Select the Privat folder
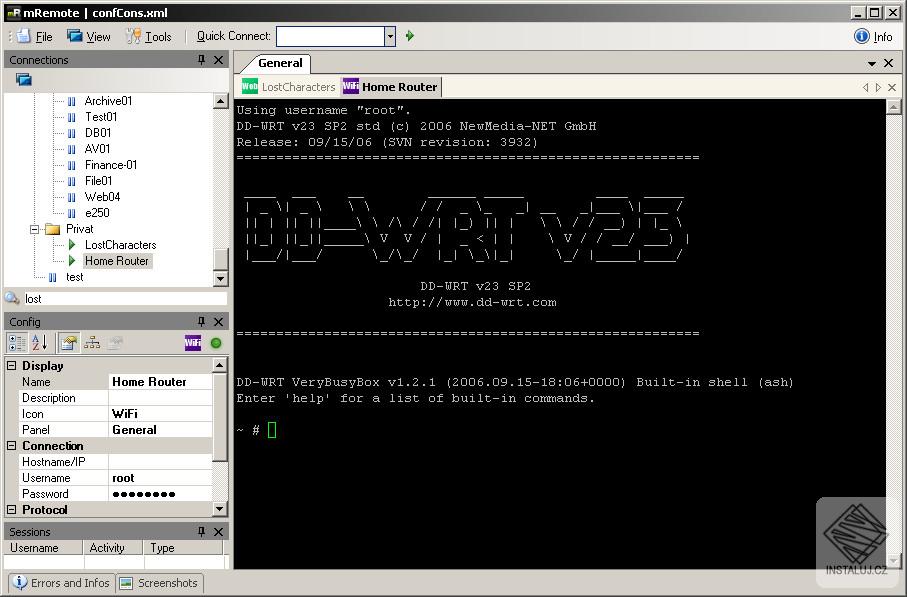 (79, 229)
